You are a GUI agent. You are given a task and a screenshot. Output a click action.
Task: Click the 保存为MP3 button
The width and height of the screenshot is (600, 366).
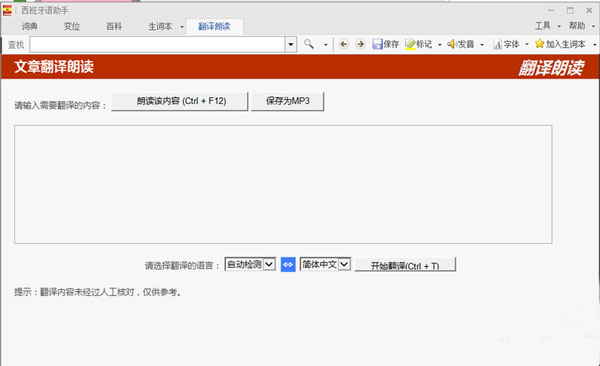[287, 101]
